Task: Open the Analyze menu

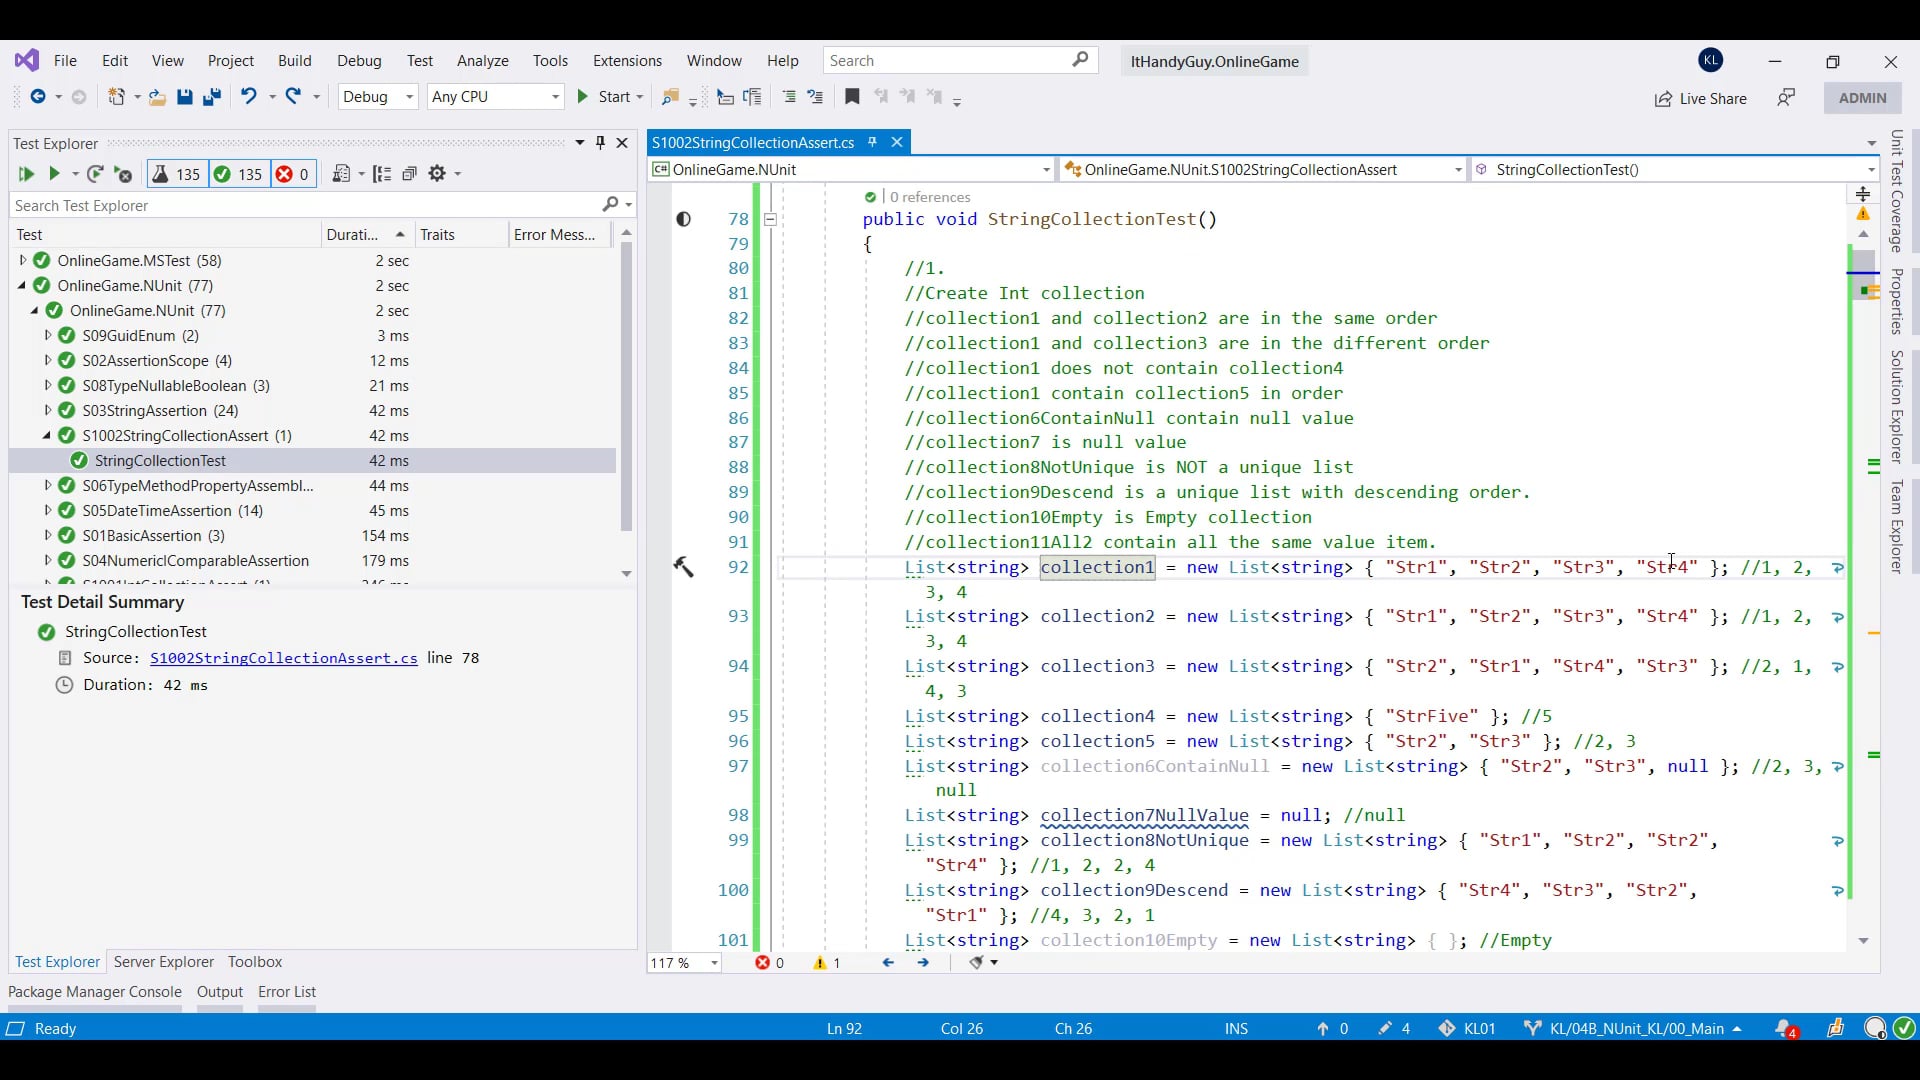Action: [483, 61]
